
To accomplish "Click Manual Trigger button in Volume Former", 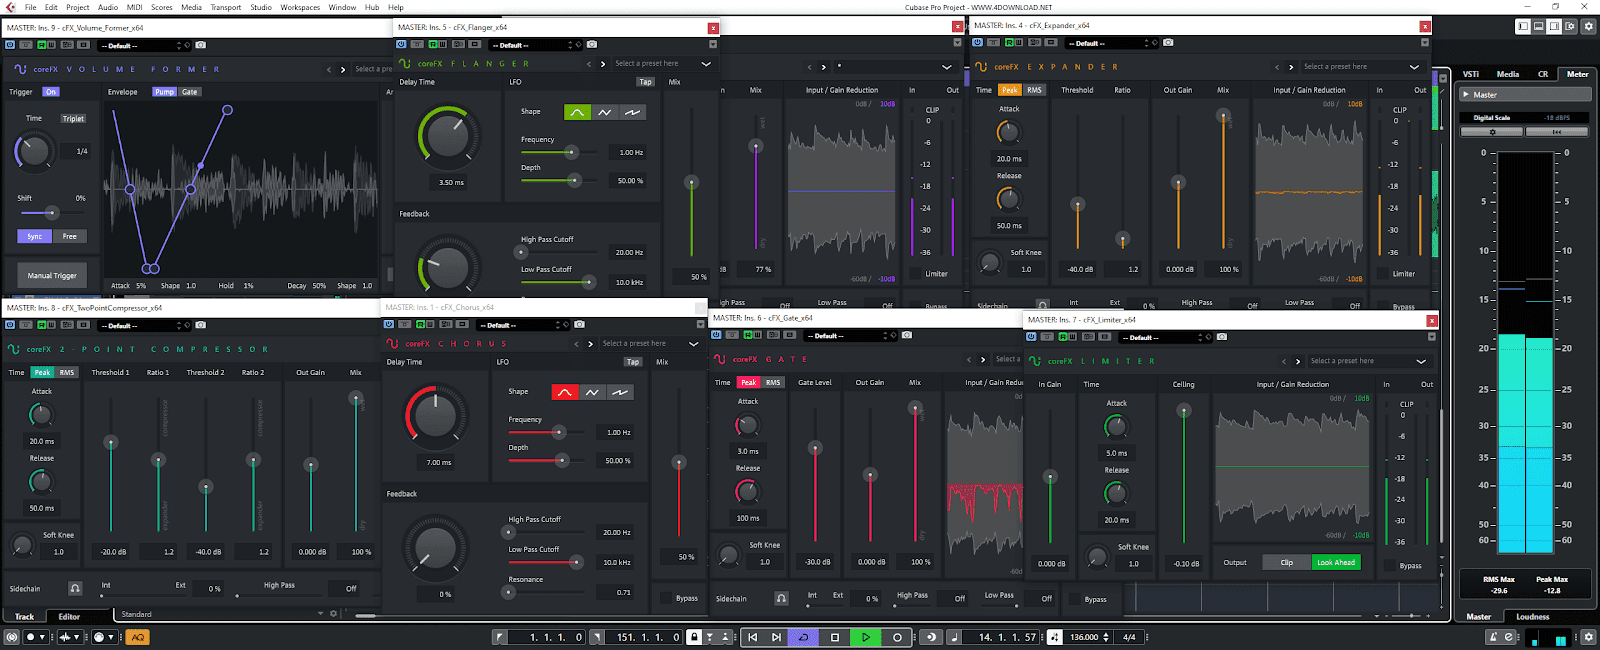I will [x=52, y=275].
